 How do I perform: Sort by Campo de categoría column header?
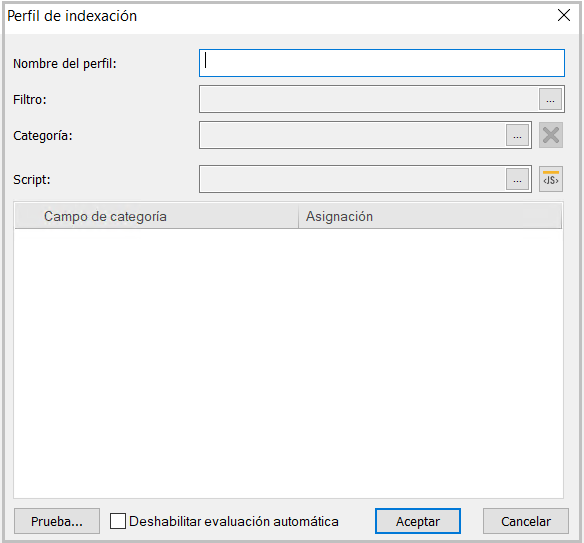coord(156,216)
